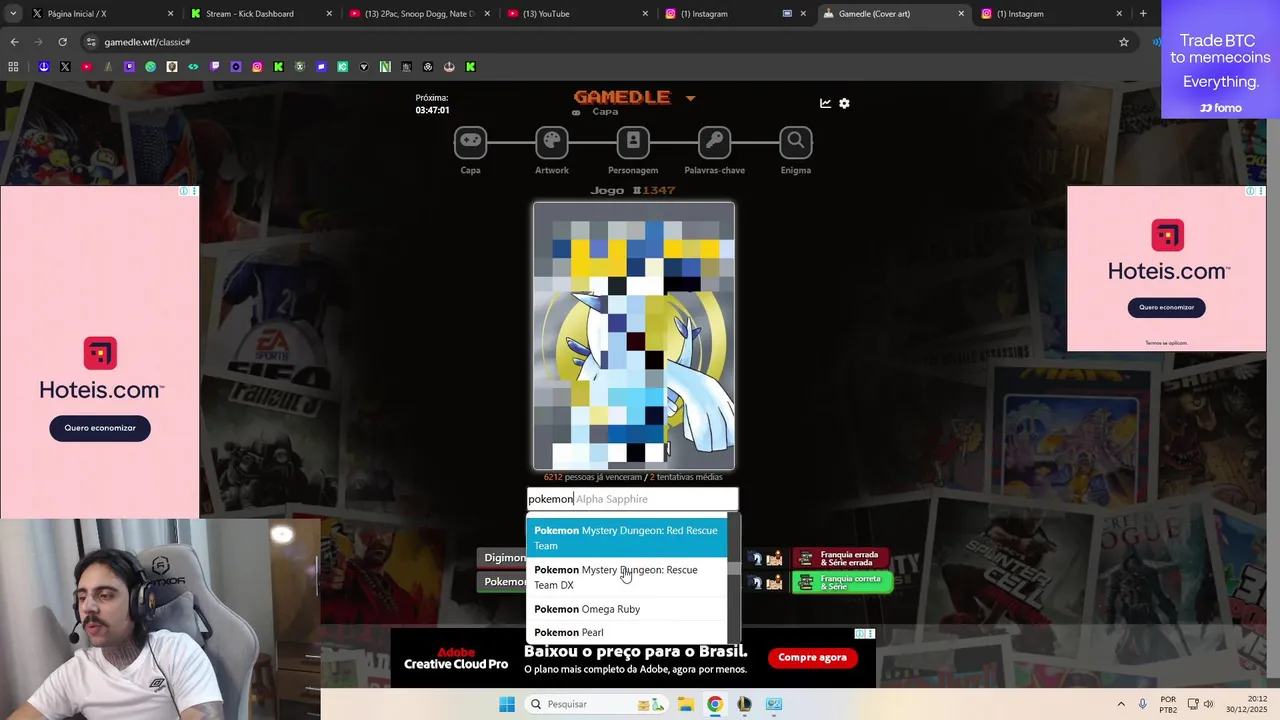Click the suggestion list scrollbar thumb
1280x720 pixels.
coord(734,568)
